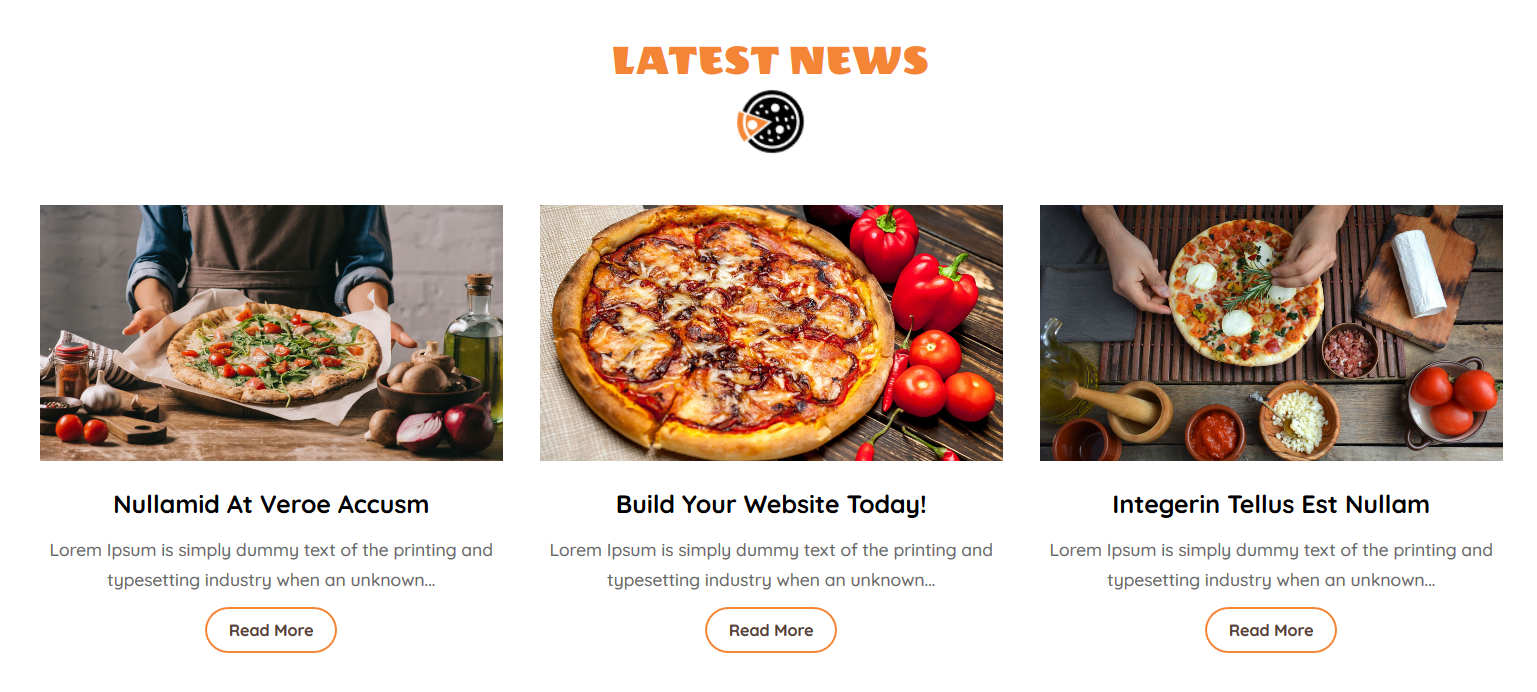The image size is (1537, 692).
Task: Open the hands decorating pizza image
Action: coord(1271,333)
